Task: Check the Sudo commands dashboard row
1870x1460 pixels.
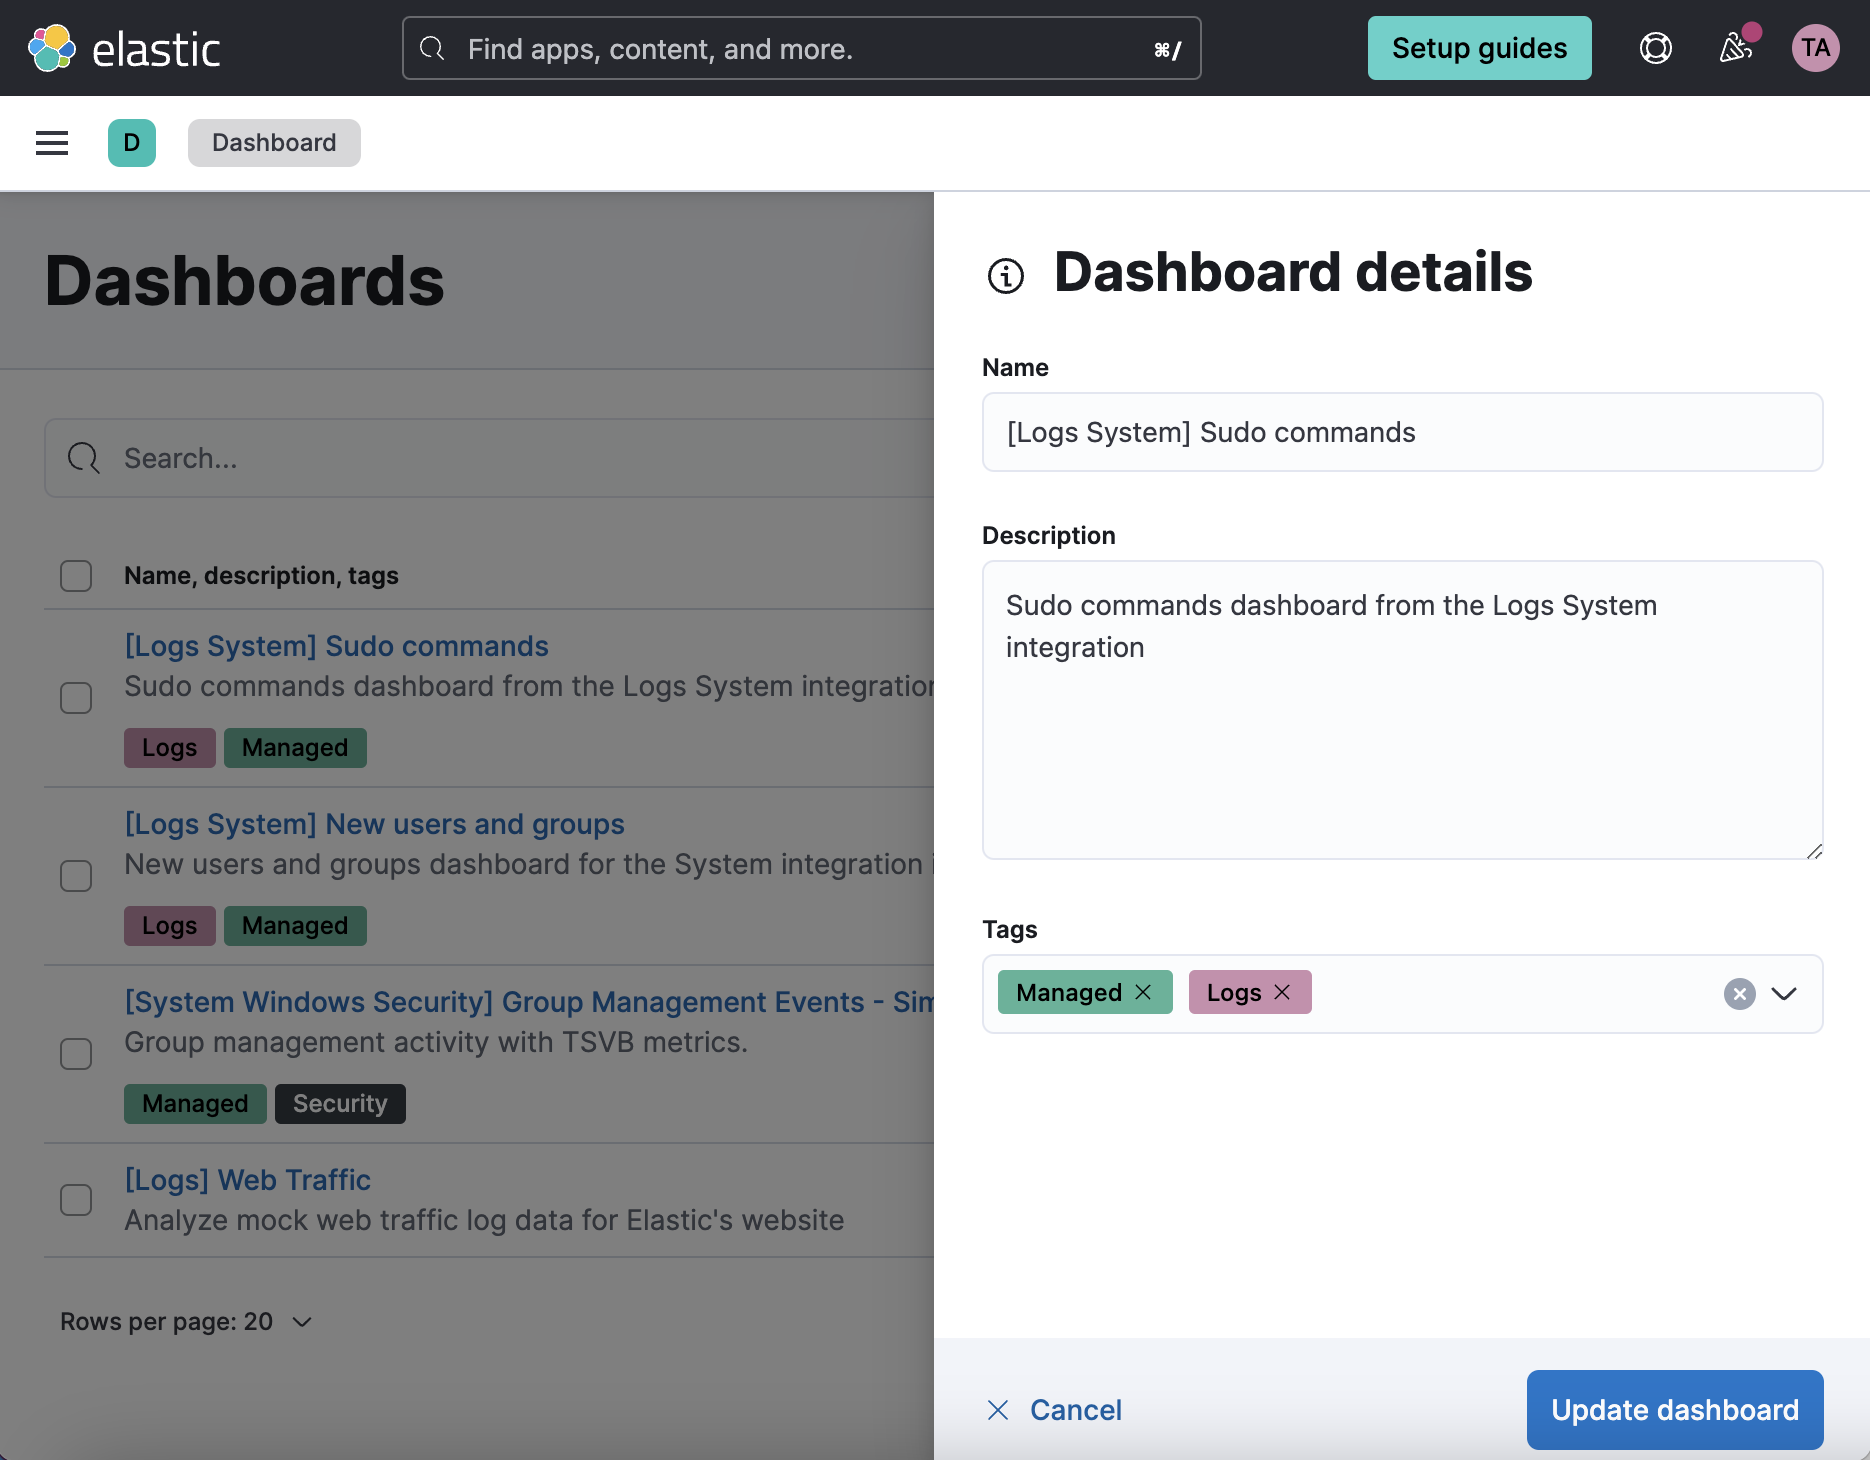Action: click(76, 698)
